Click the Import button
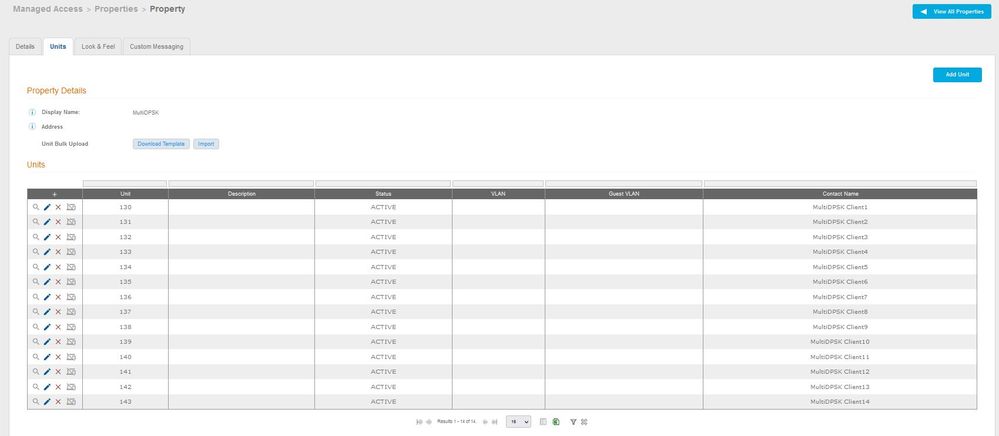The image size is (999, 436). [x=205, y=144]
